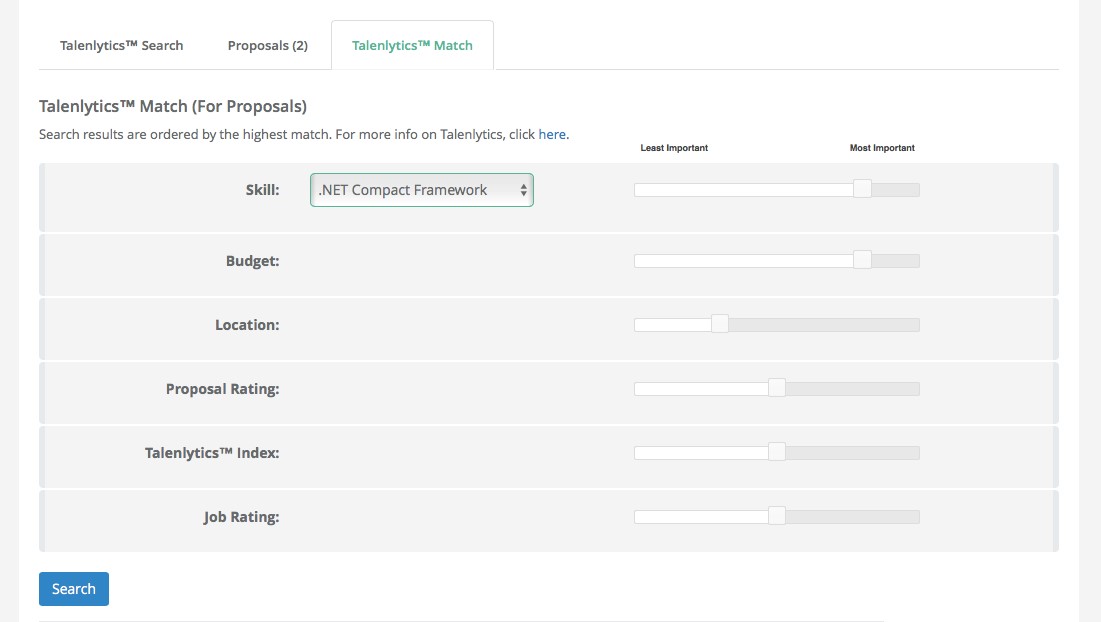The width and height of the screenshot is (1101, 622).
Task: Open the Skill dropdown (.NET Compact Framework)
Action: (422, 190)
